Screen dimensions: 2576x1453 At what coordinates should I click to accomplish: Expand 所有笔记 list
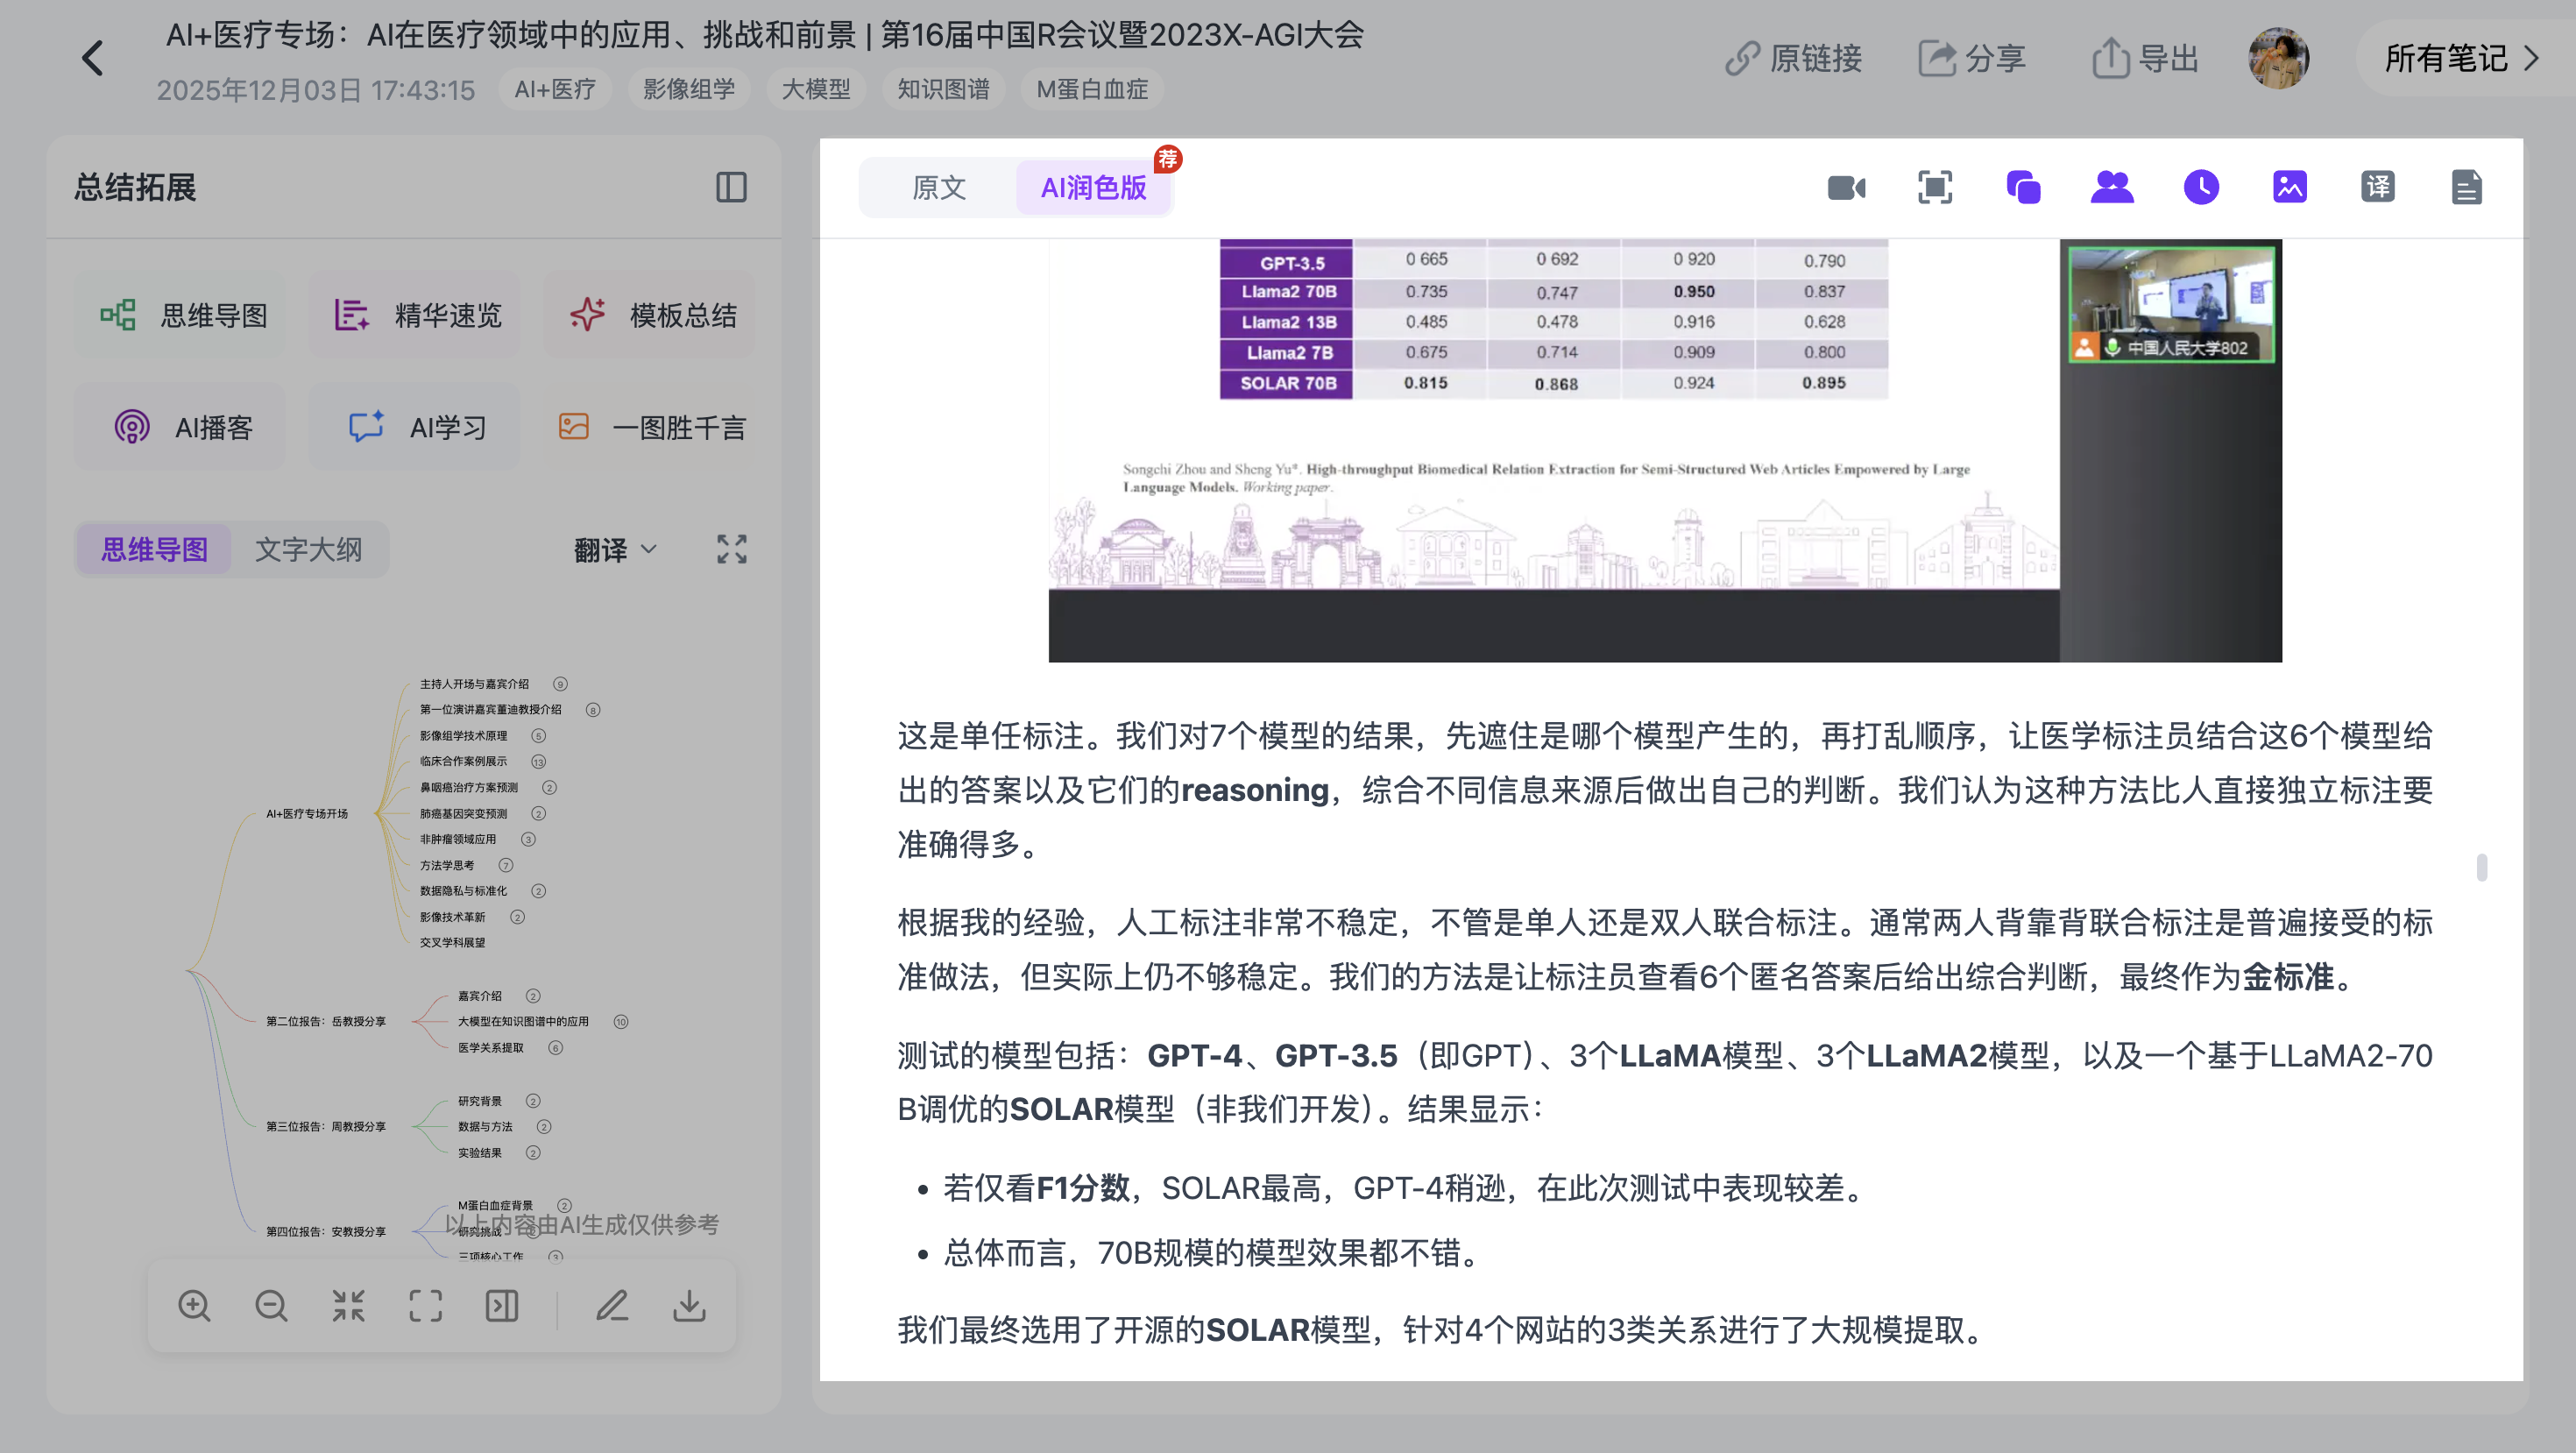point(2462,58)
